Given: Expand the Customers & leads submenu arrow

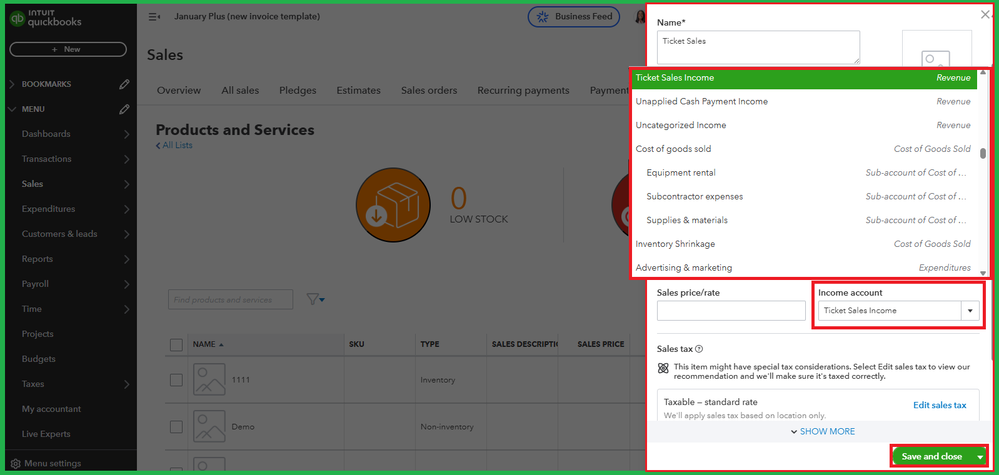Looking at the screenshot, I should click(126, 234).
